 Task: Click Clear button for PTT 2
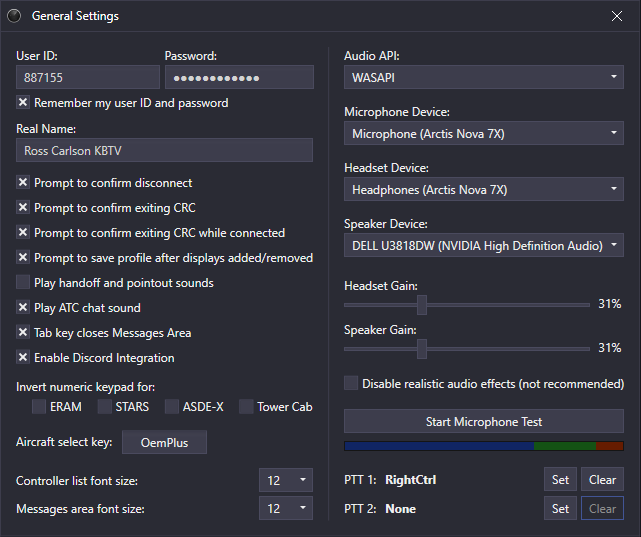pos(602,508)
